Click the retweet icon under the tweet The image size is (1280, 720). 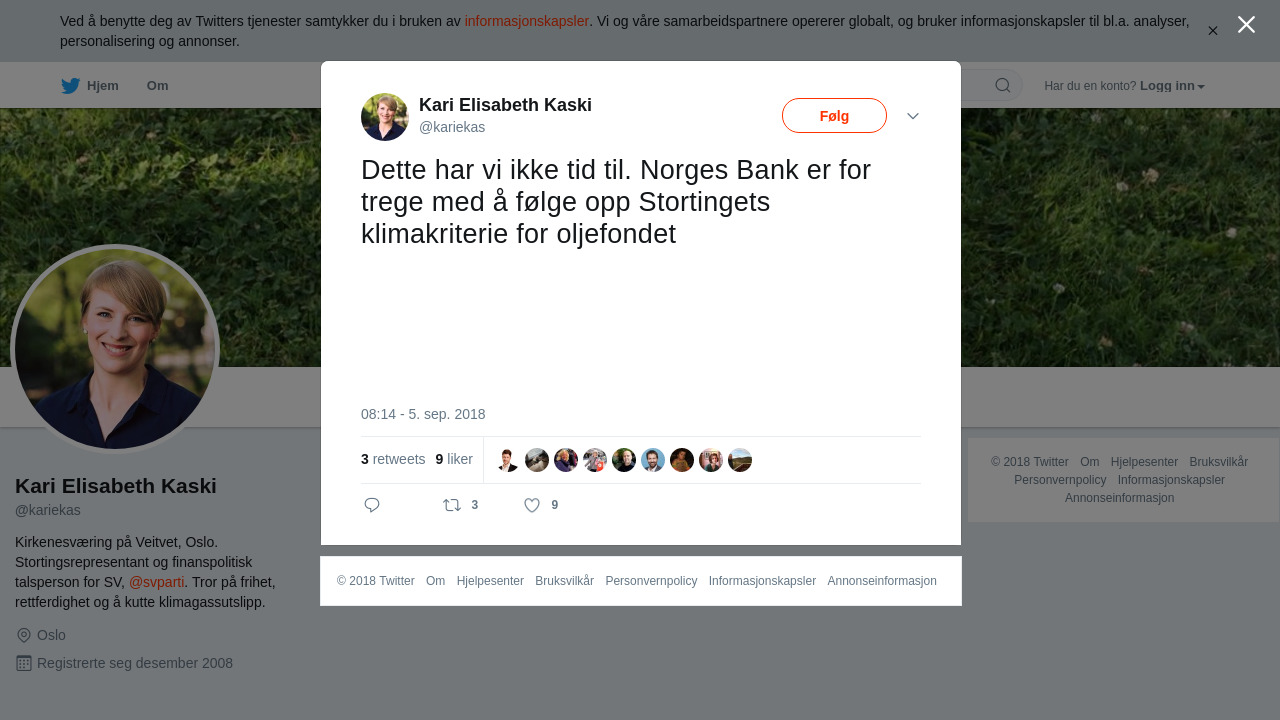pos(452,505)
